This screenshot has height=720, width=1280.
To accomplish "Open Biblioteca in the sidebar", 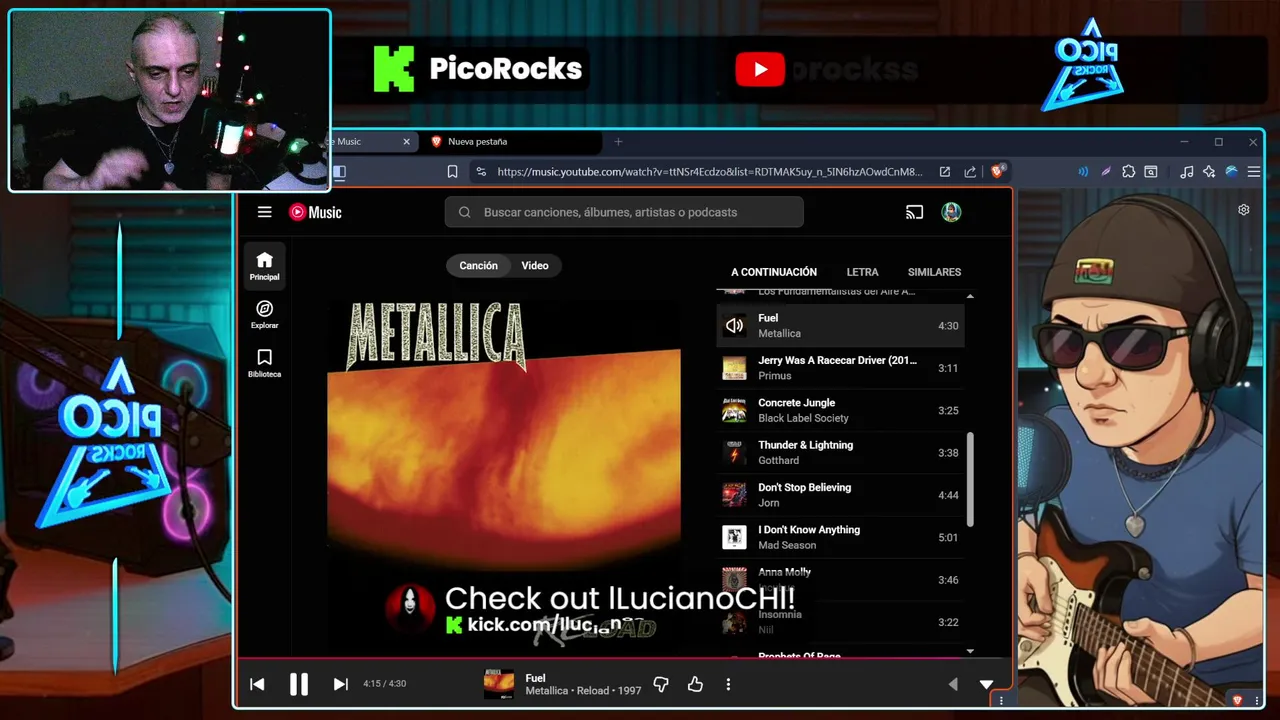I will [x=265, y=363].
